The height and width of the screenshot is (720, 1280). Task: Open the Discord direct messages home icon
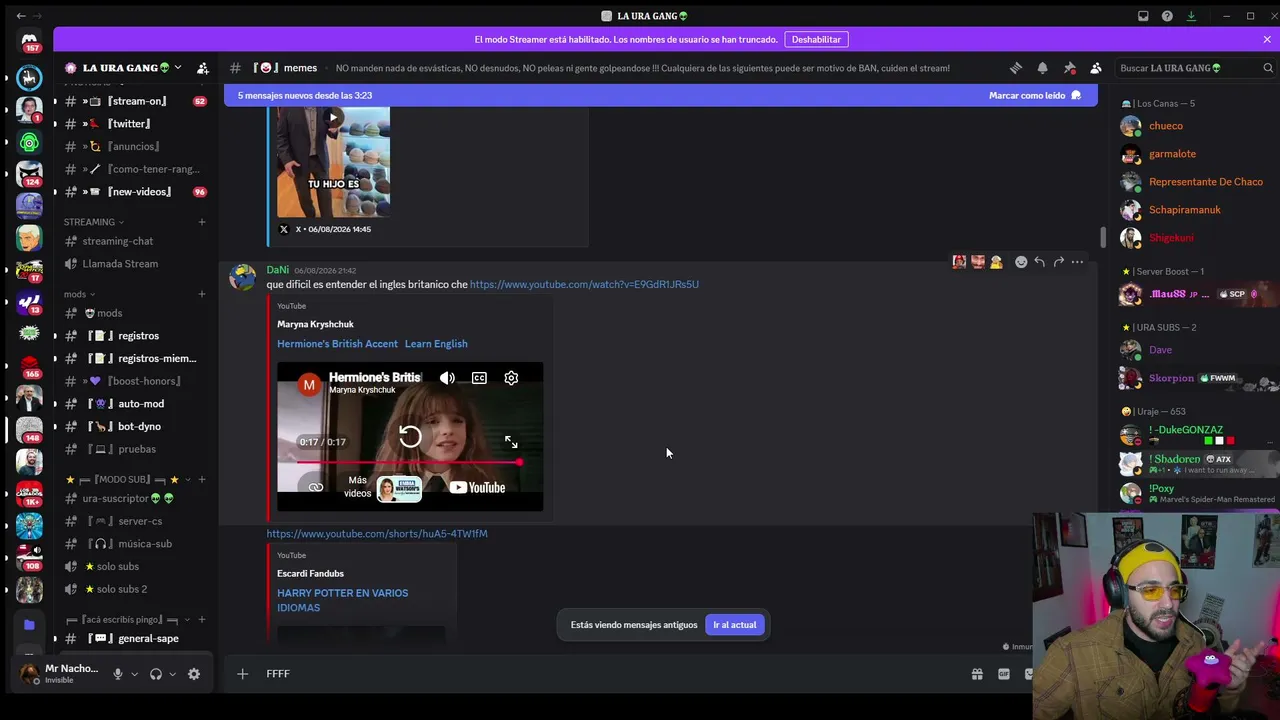(x=29, y=41)
